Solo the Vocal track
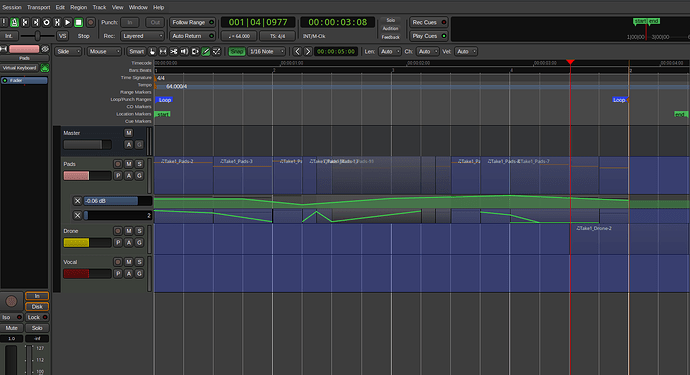 tap(139, 262)
